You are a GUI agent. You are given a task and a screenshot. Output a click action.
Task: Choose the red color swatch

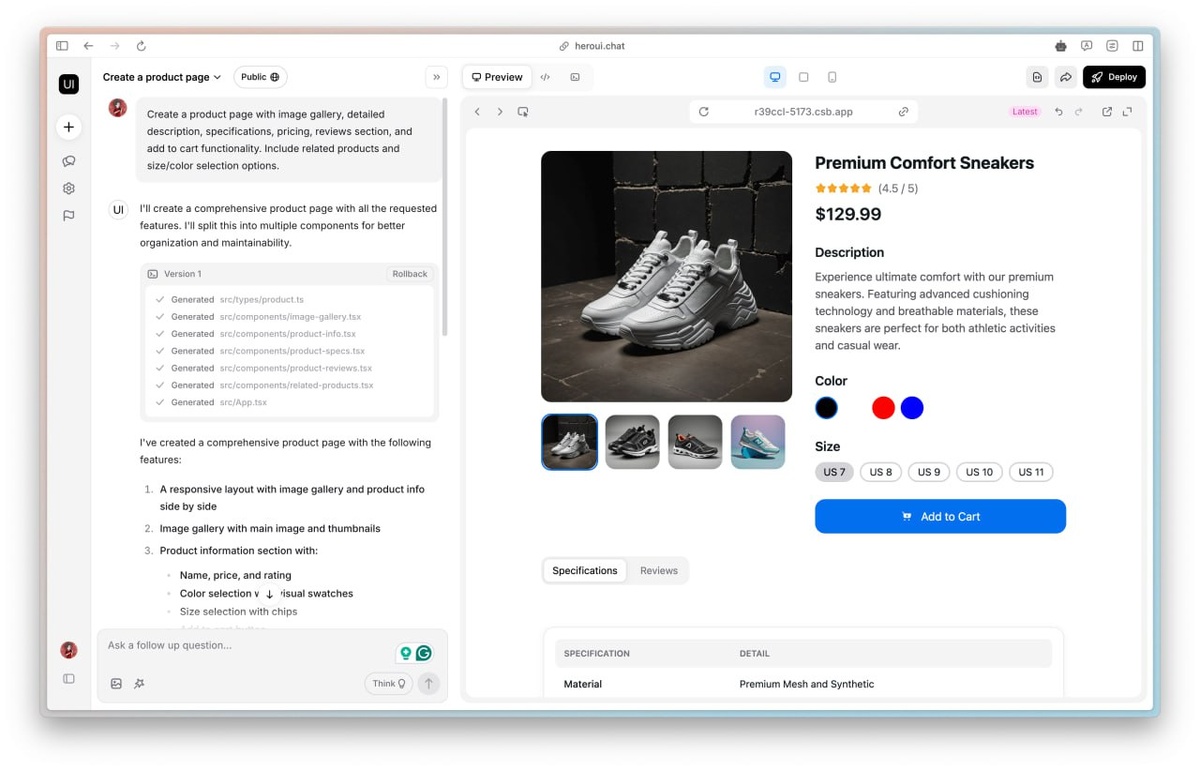pos(883,408)
